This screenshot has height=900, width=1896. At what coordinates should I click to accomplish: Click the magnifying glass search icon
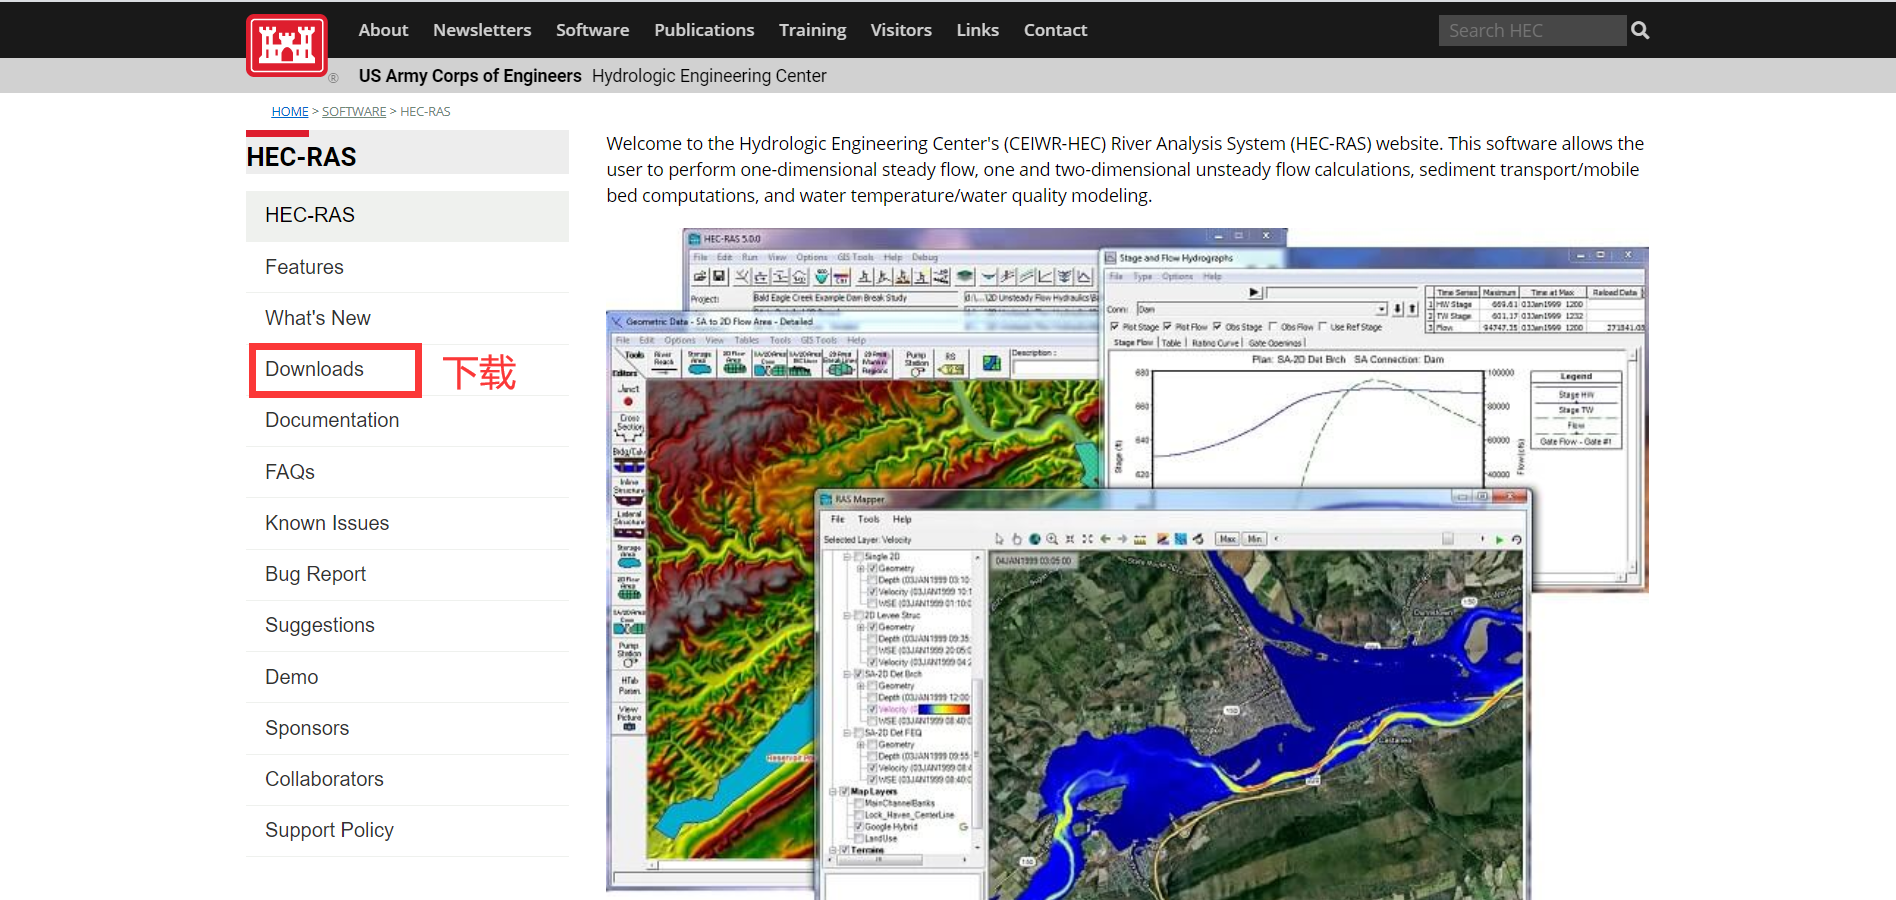coord(1640,30)
